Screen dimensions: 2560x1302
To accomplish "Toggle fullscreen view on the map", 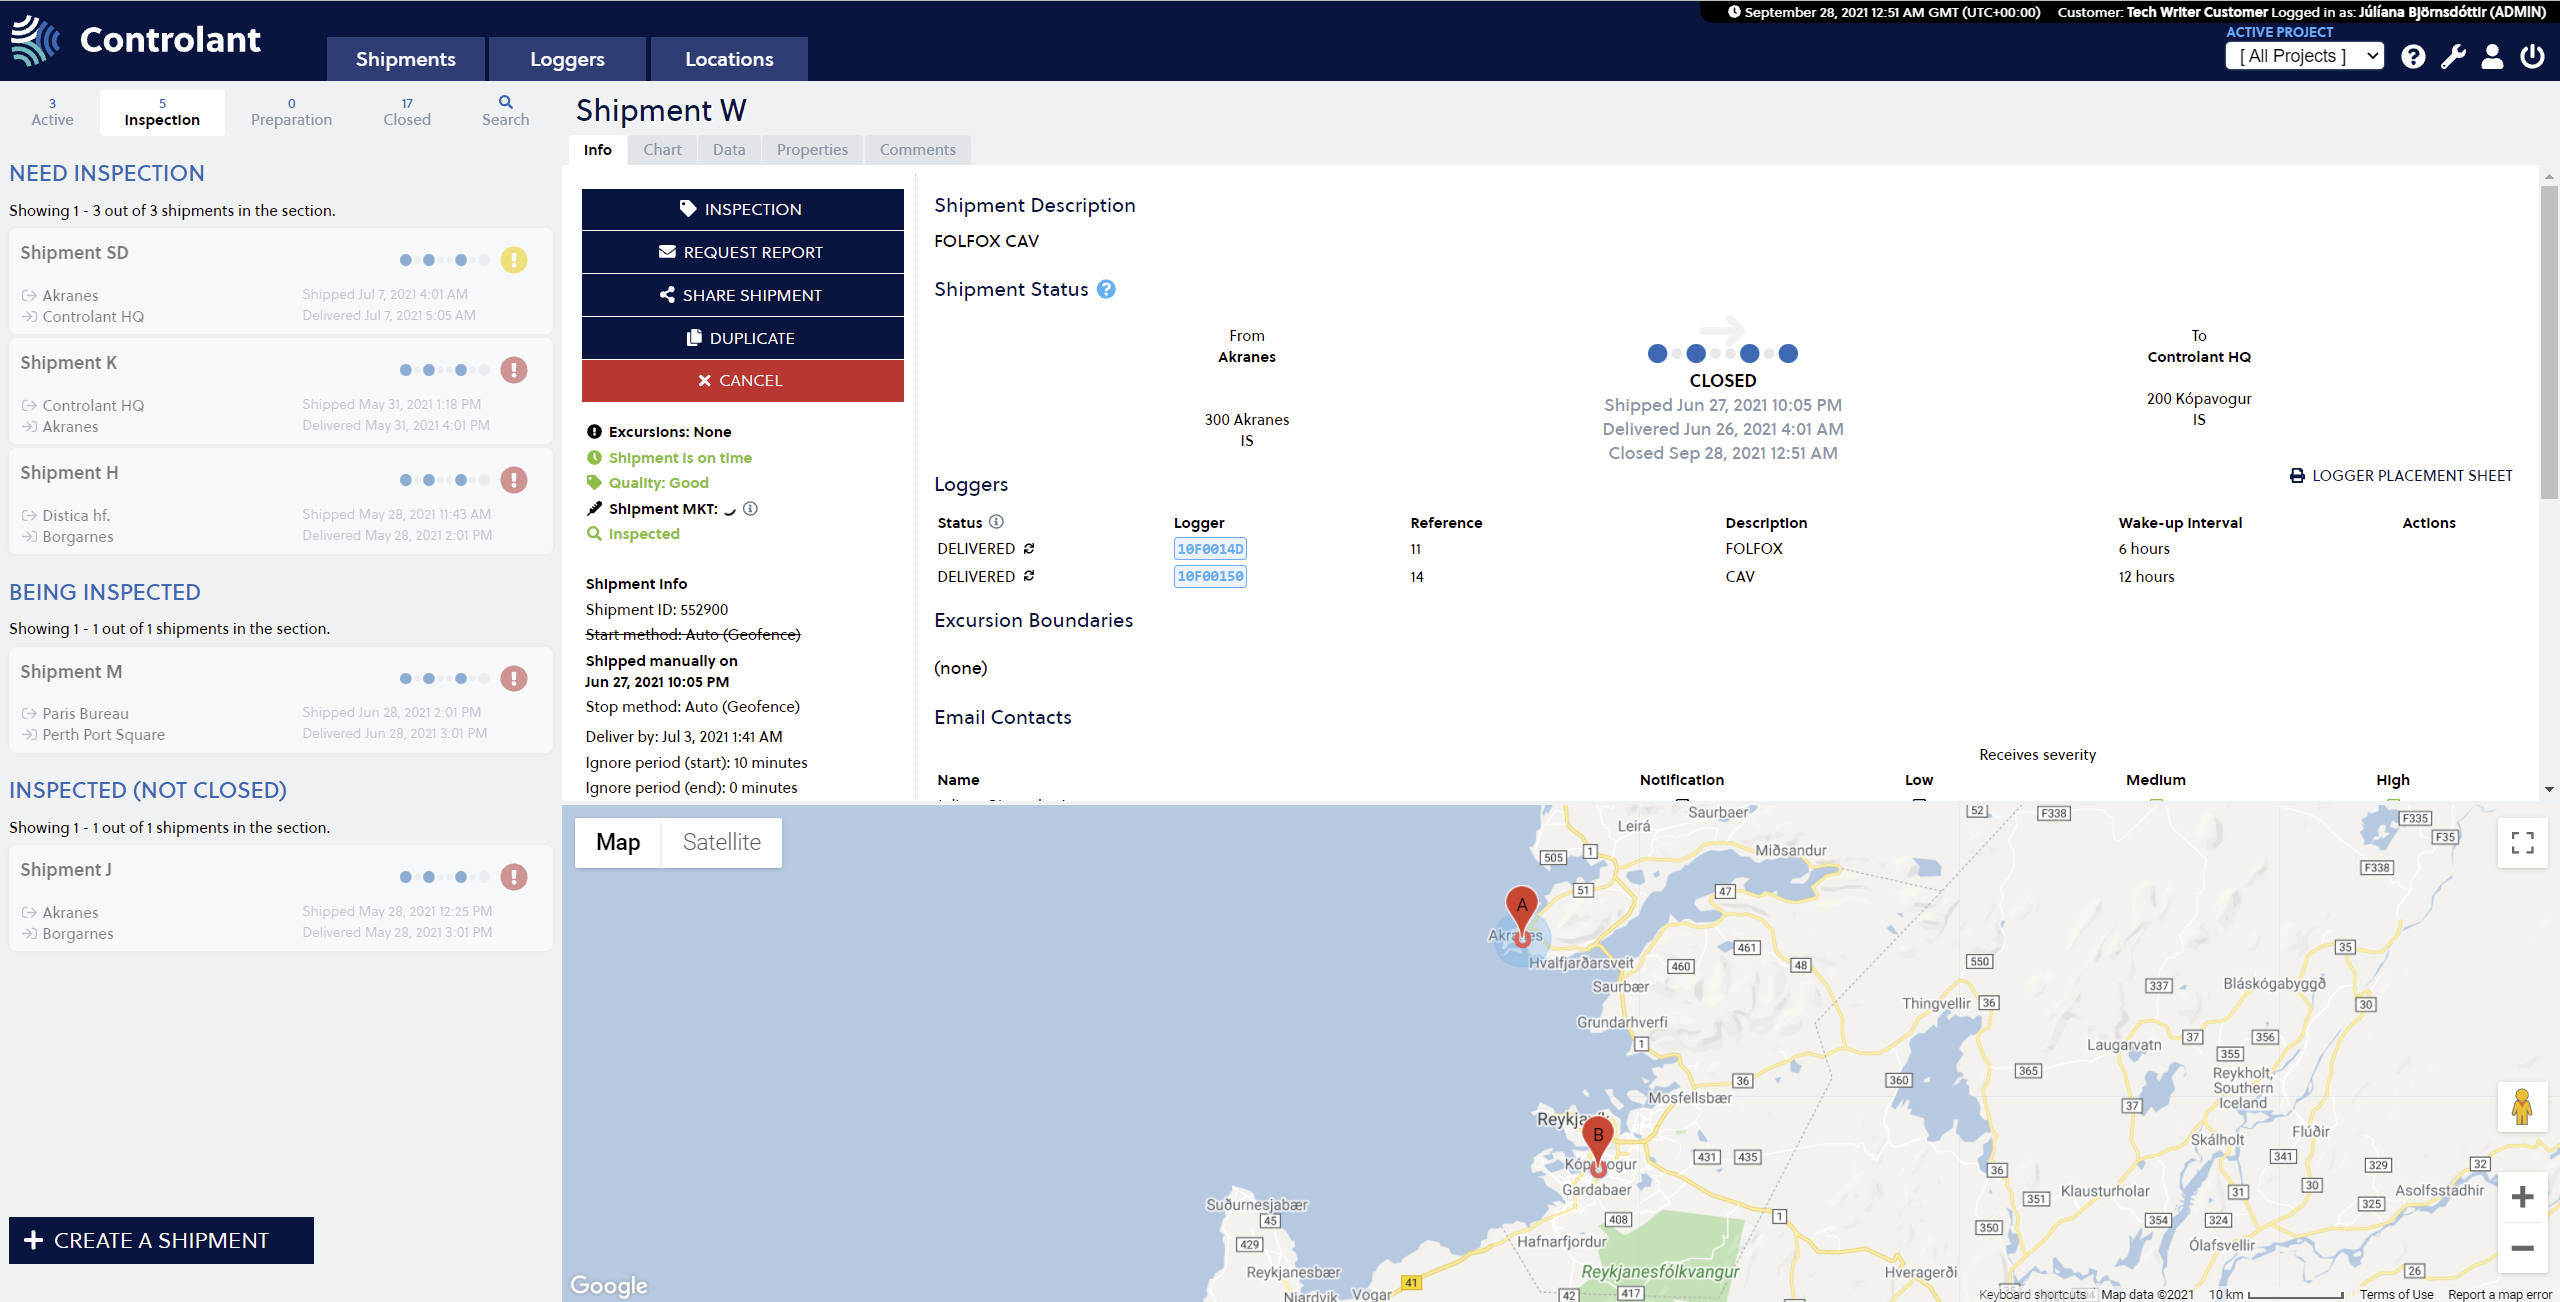I will coord(2522,843).
